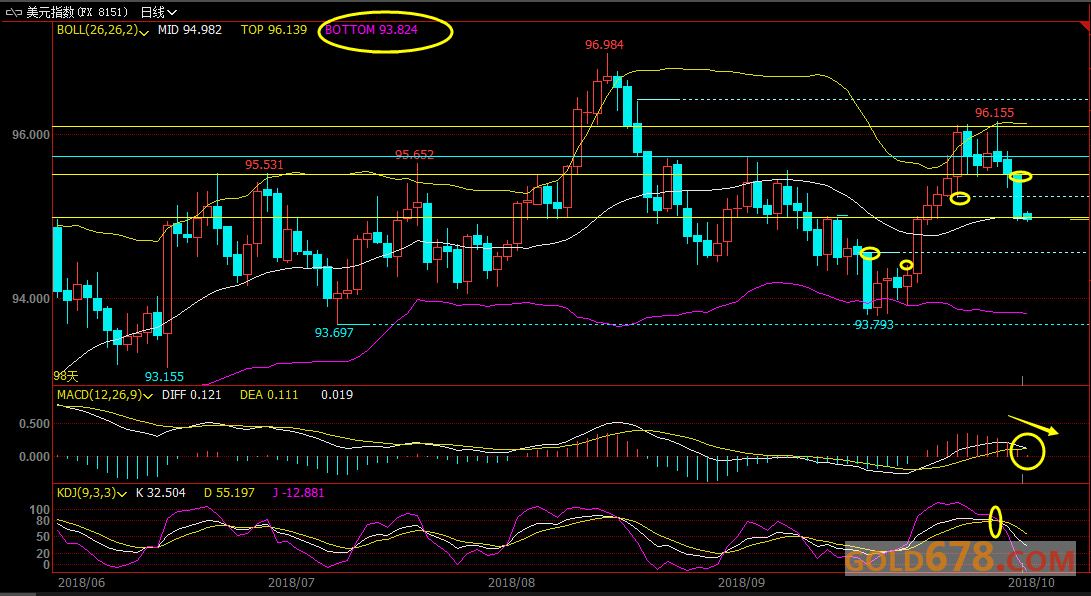
Task: Select the 2018/08 date on time axis
Action: coord(512,581)
